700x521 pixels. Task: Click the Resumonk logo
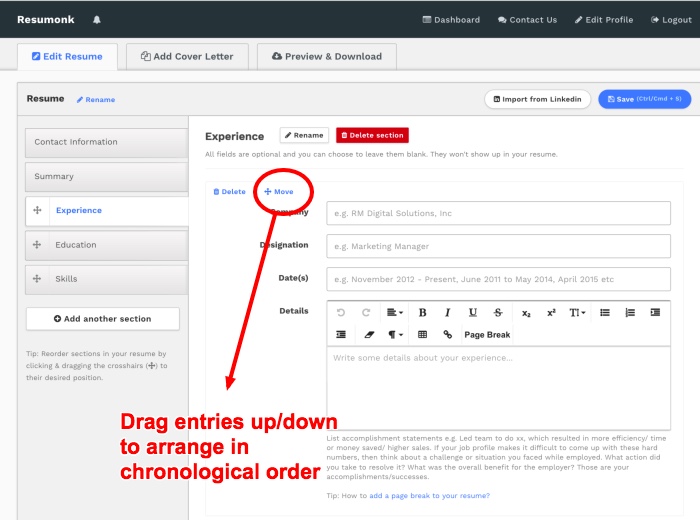(46, 20)
